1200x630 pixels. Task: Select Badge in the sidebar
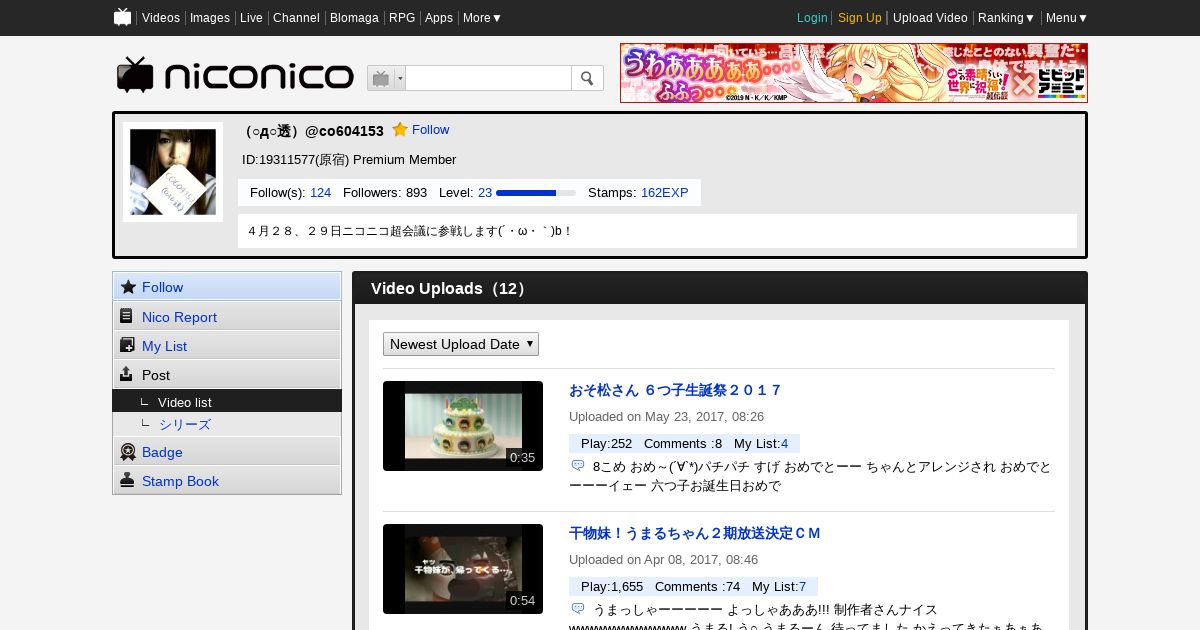[x=227, y=452]
